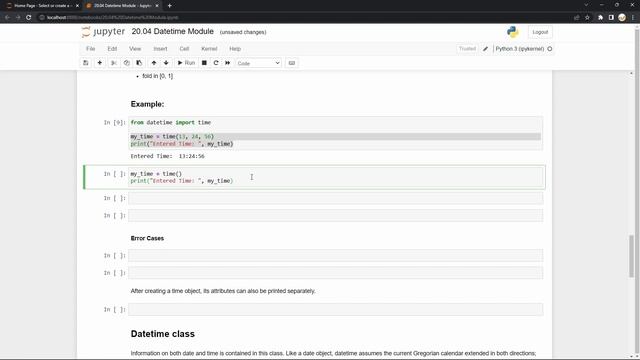Bookmark this page with star icon
Viewport: 640px width, 360px height.
point(587,18)
